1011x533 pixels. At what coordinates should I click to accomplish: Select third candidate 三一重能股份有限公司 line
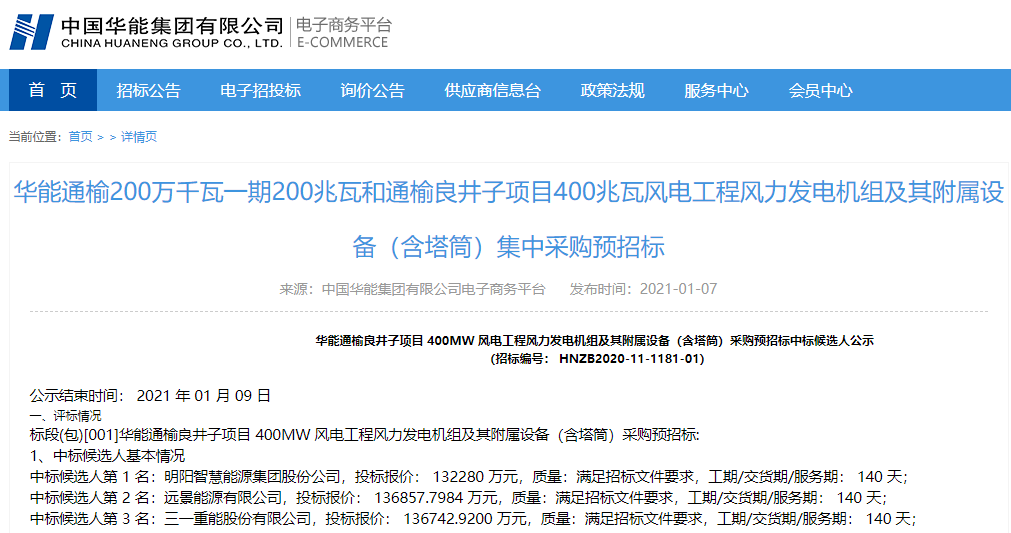[x=473, y=519]
